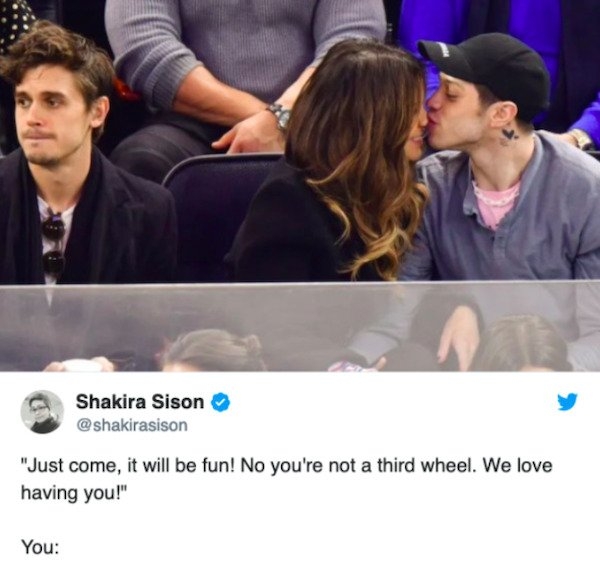Image resolution: width=600 pixels, height=565 pixels.
Task: Click the blue verified checkmark badge
Action: point(220,402)
